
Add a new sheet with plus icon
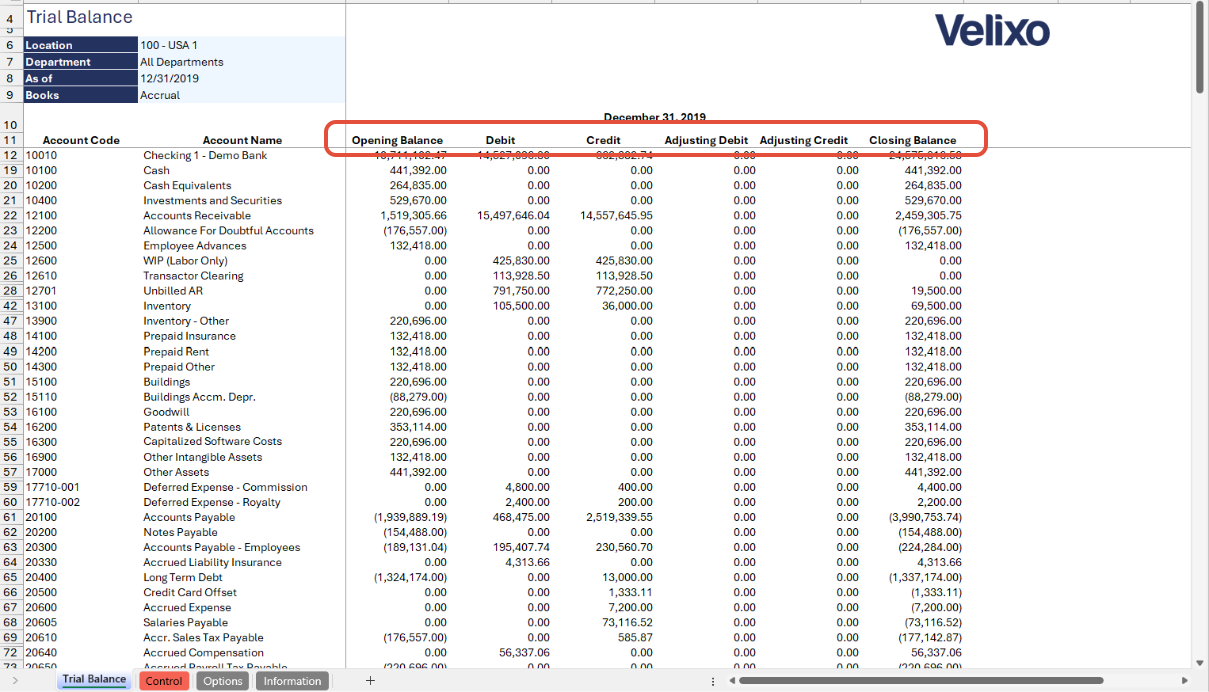pyautogui.click(x=370, y=681)
